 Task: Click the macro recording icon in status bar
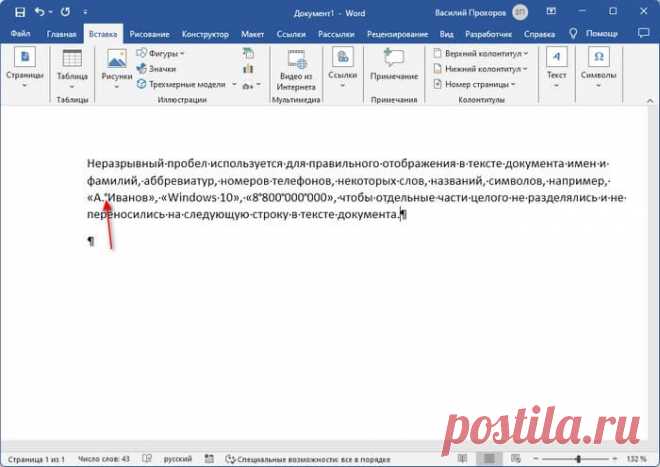[209, 459]
